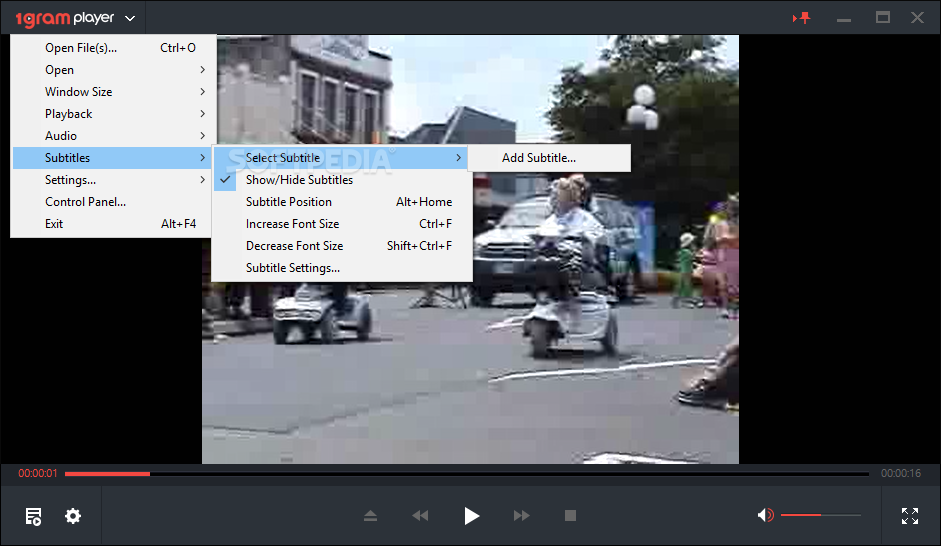Image resolution: width=941 pixels, height=546 pixels.
Task: Open Settings... from the menu
Action: click(111, 179)
